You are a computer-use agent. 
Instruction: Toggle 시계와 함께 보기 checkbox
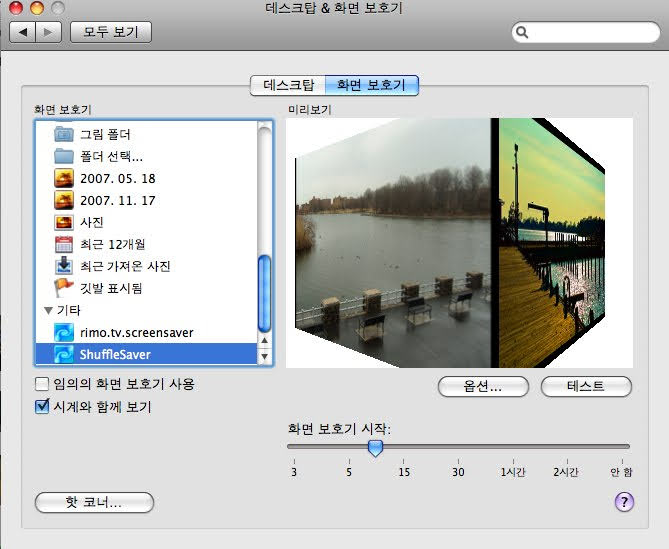(41, 406)
